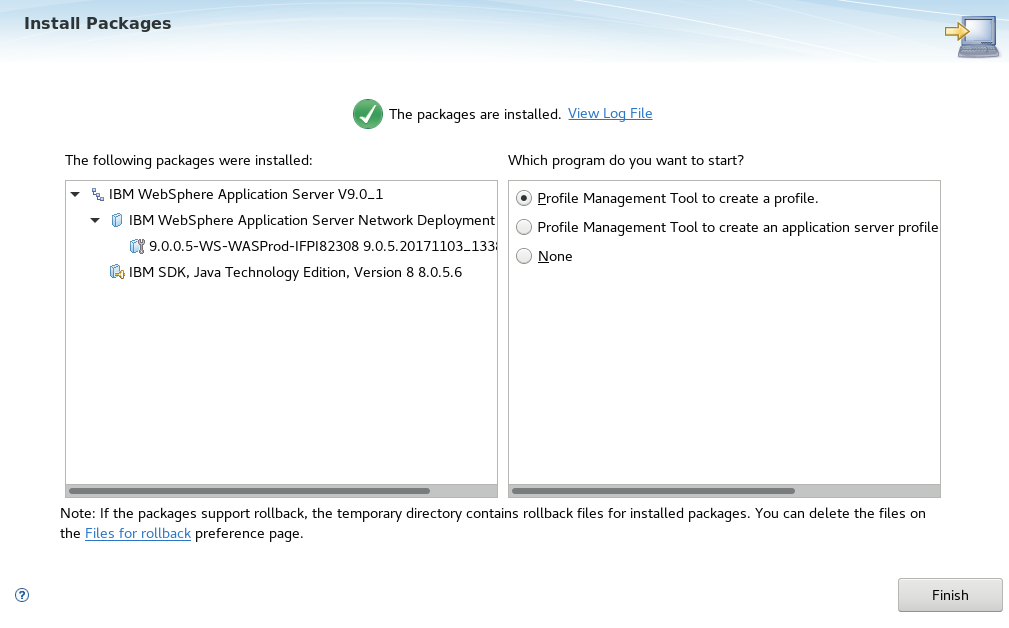Click the installed packages horizontal scrollbar
The image size is (1009, 628).
(249, 491)
